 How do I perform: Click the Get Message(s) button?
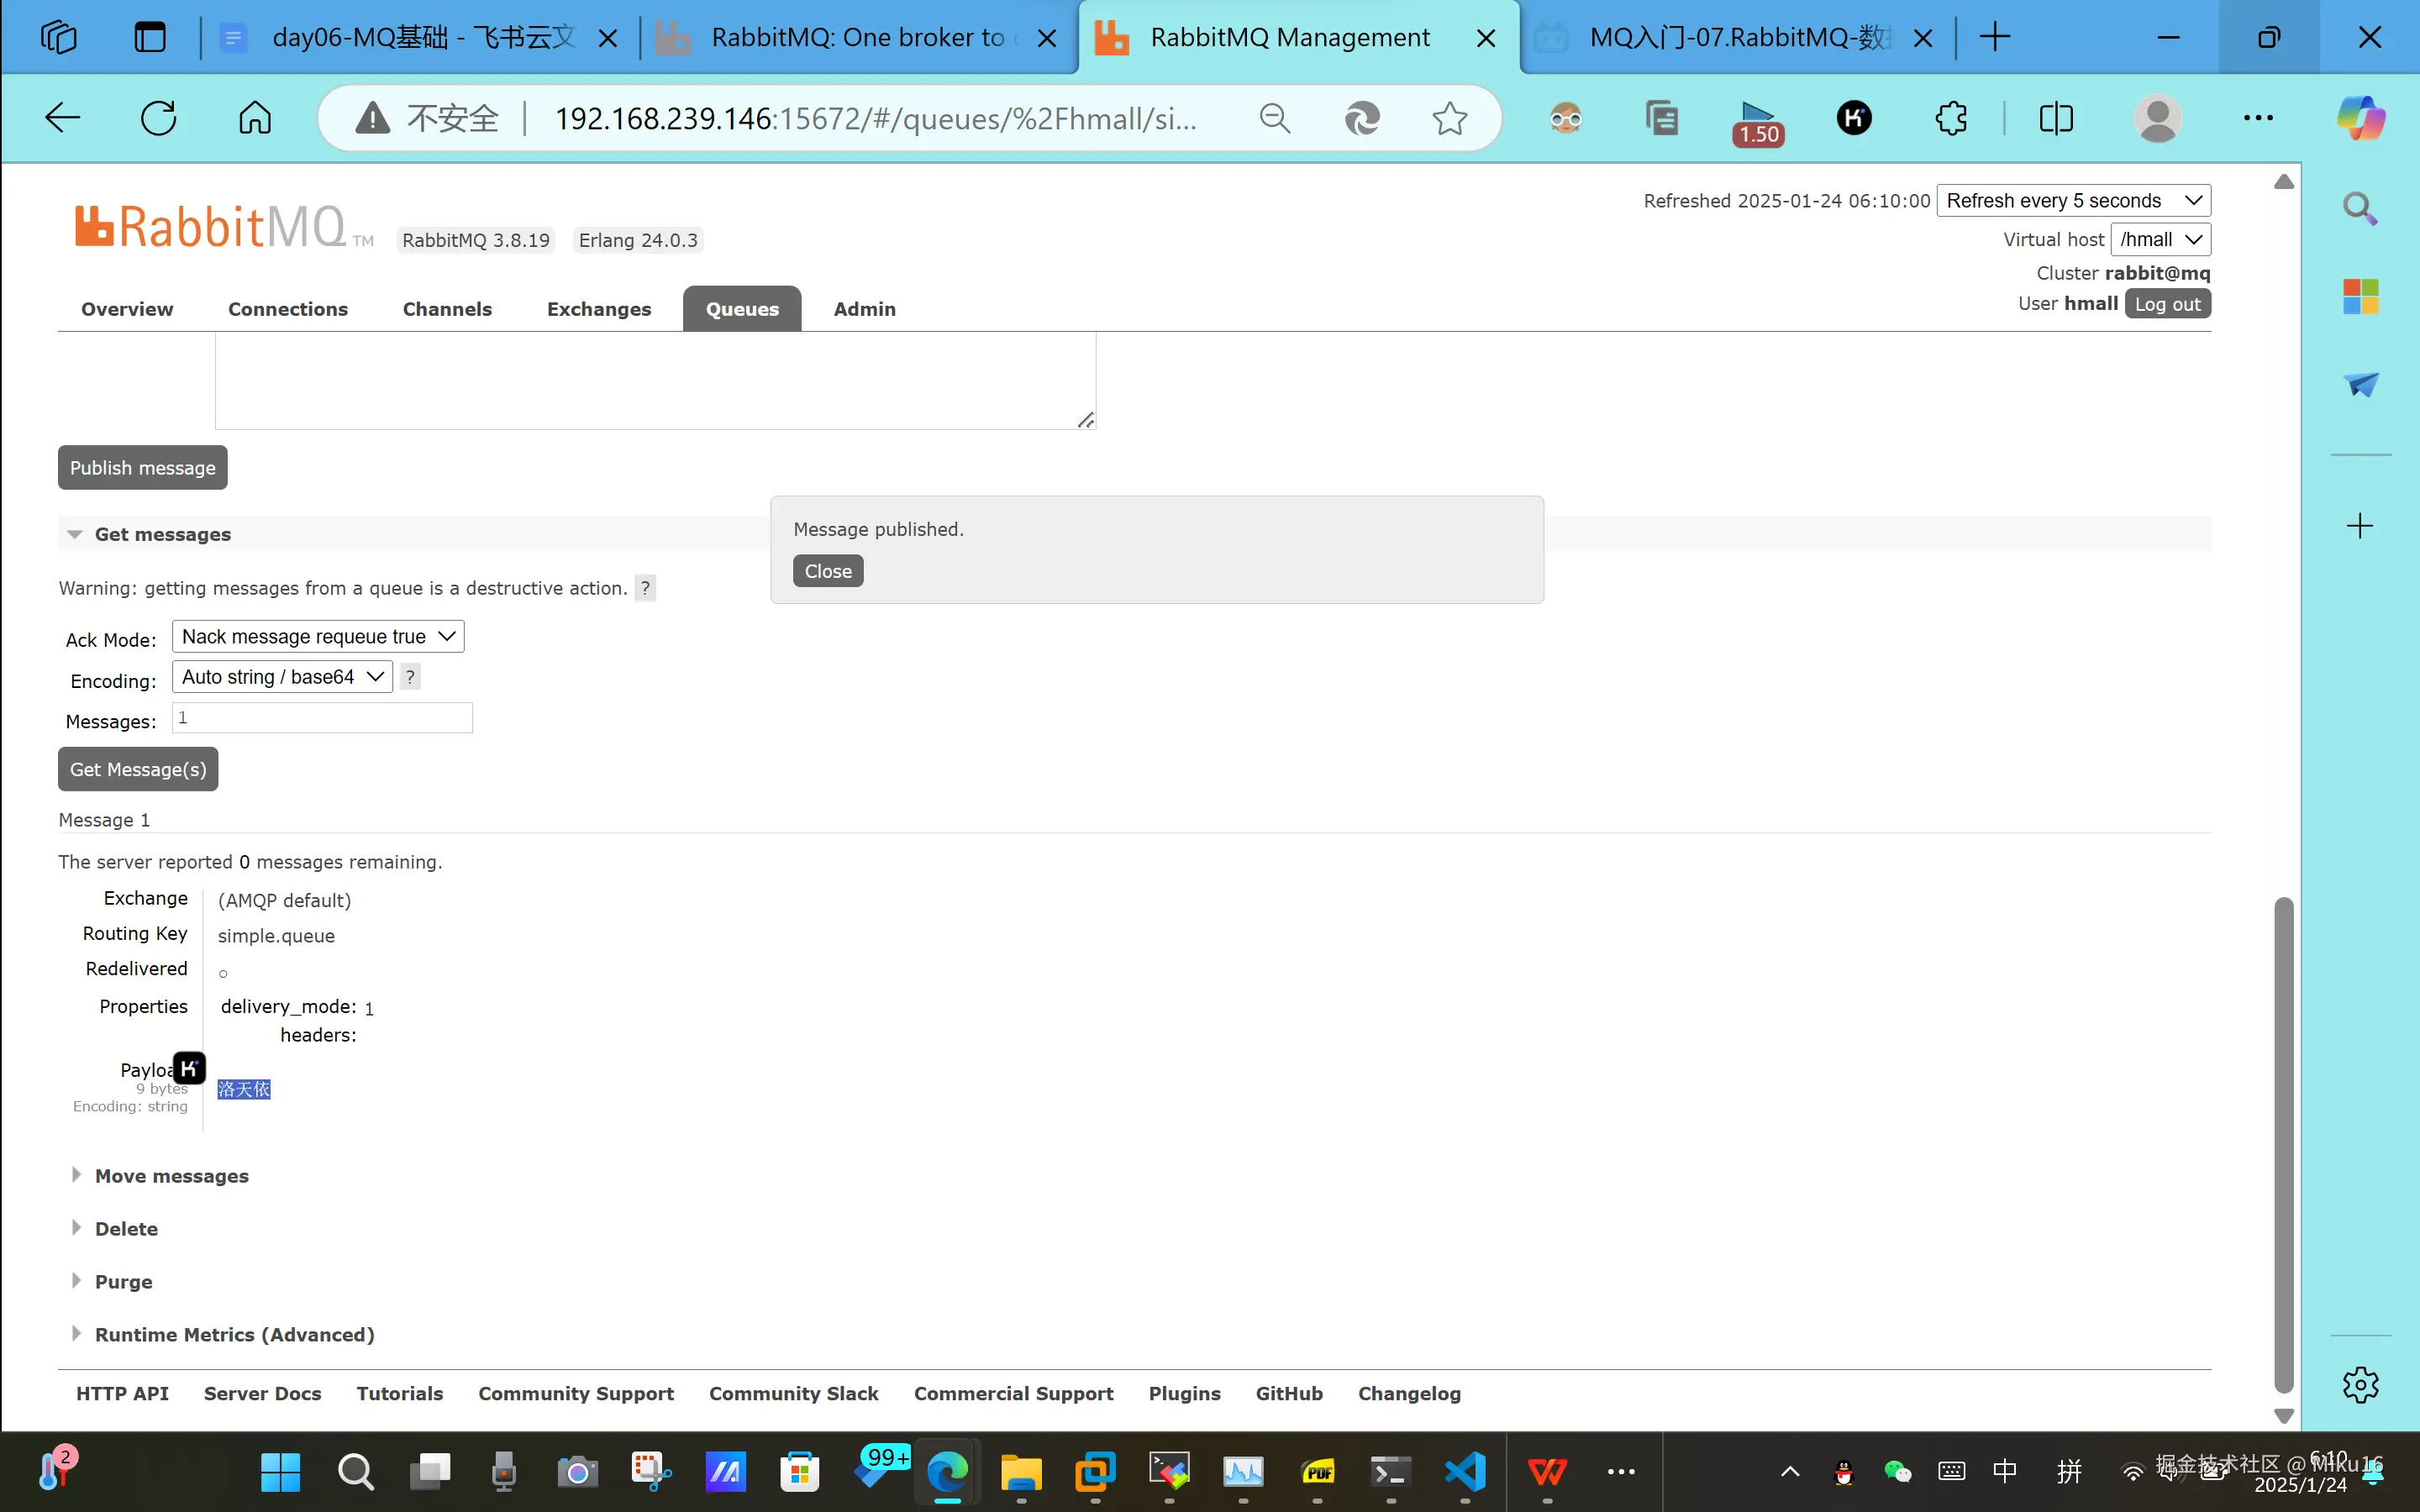coord(138,769)
